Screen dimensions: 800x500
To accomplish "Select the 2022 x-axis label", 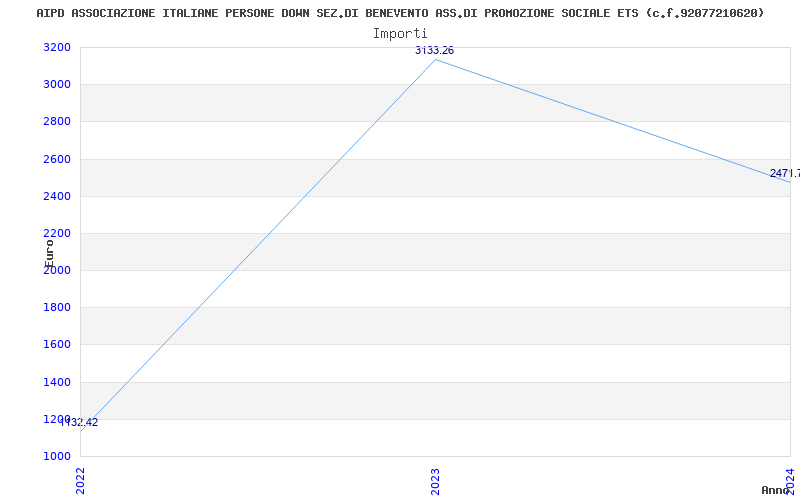I will point(80,480).
